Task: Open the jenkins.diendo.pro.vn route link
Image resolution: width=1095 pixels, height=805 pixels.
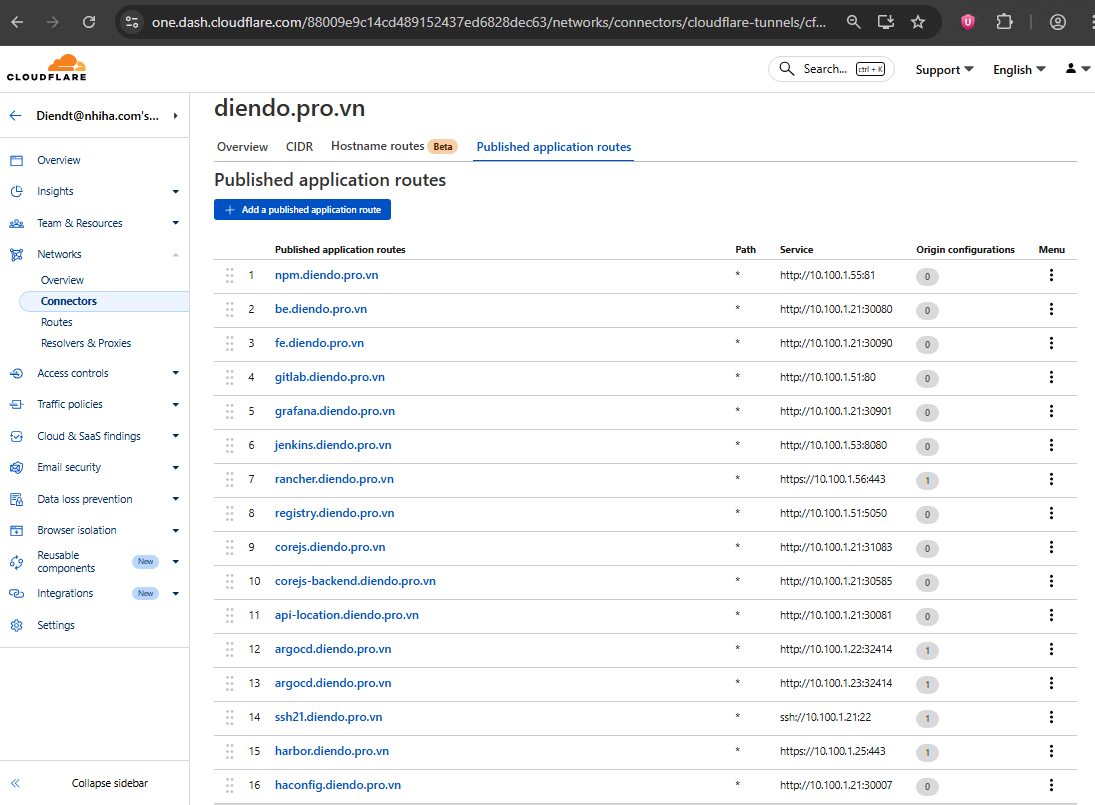Action: tap(333, 446)
